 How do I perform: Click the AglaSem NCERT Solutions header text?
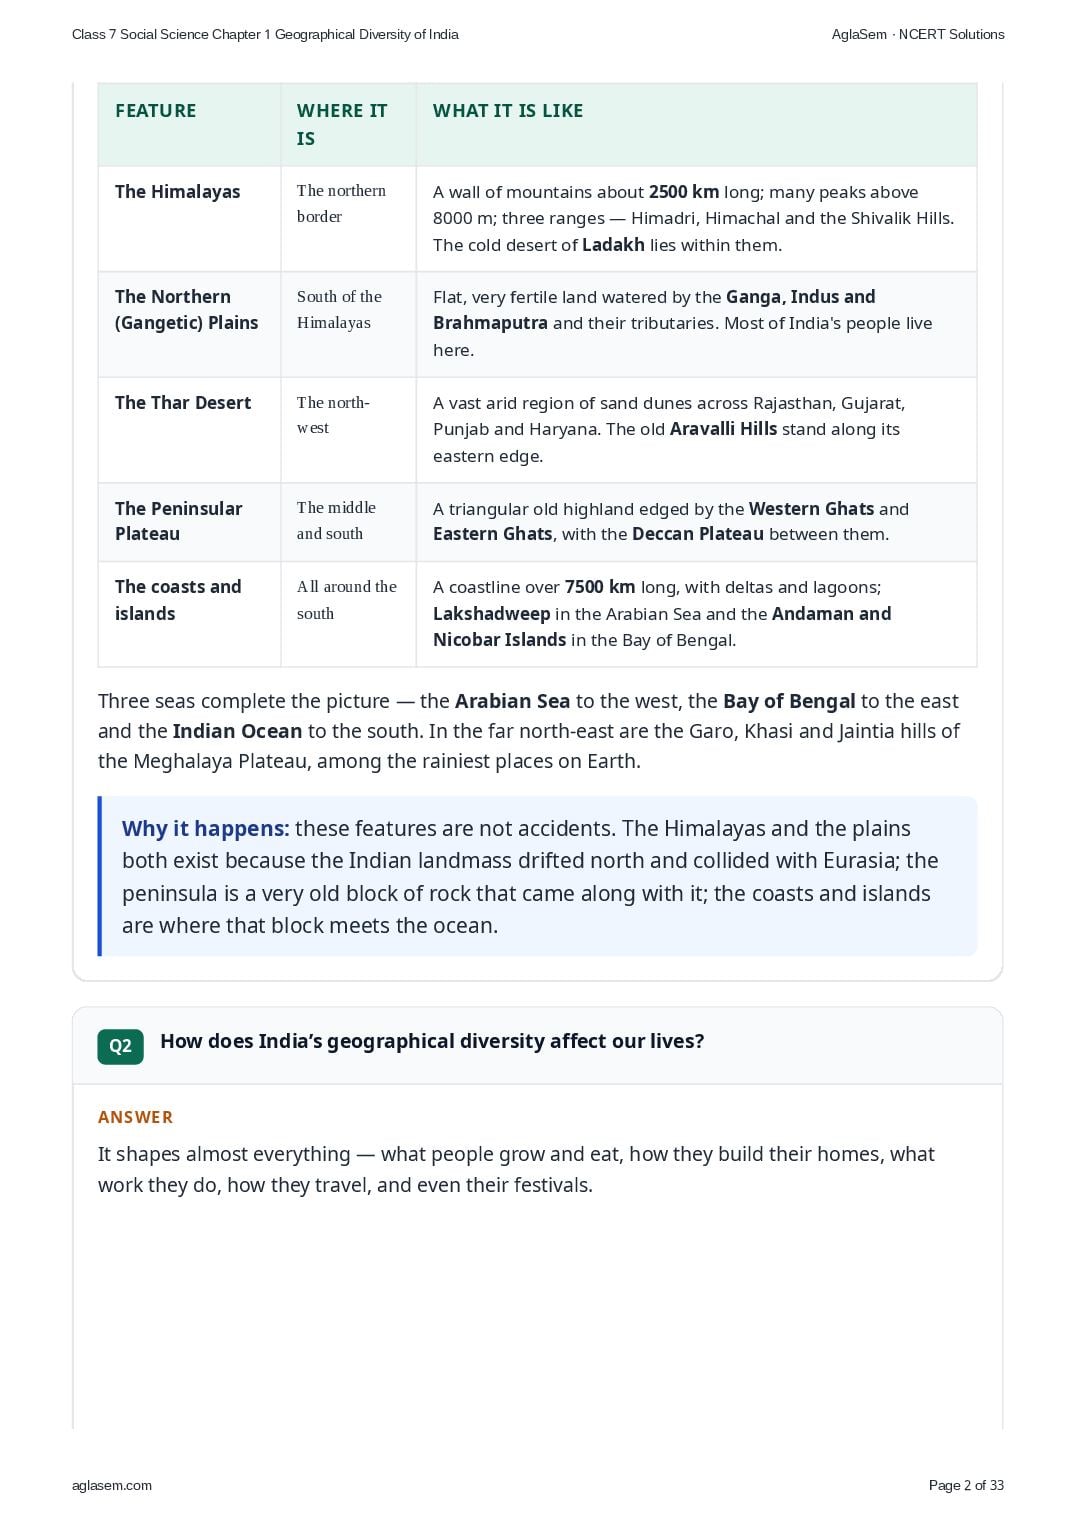(918, 34)
